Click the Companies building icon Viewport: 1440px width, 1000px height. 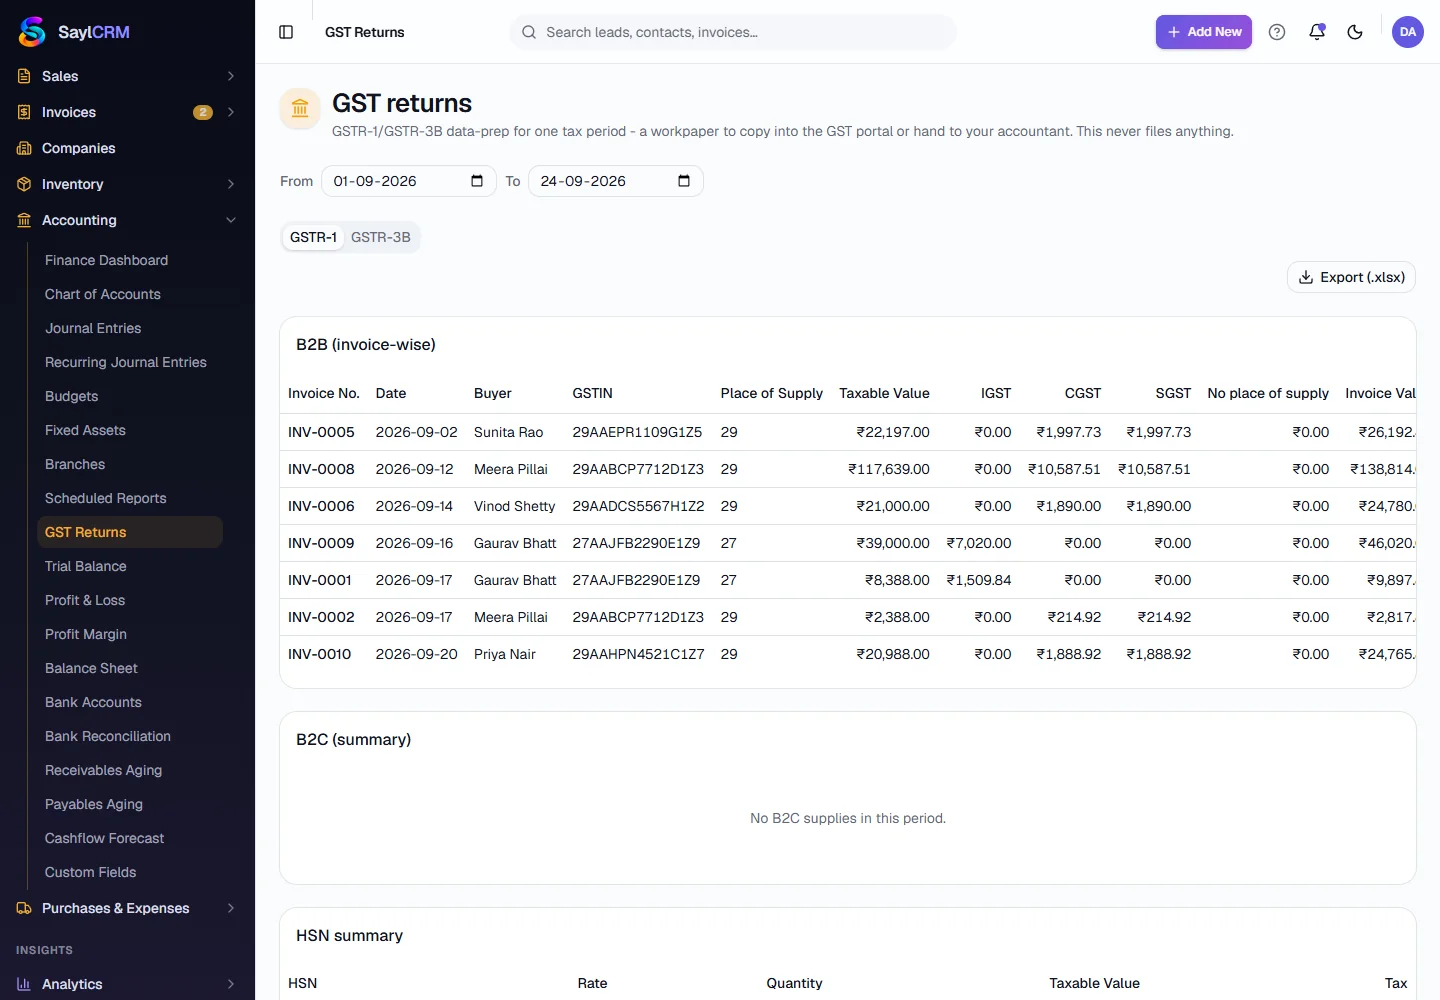[24, 148]
